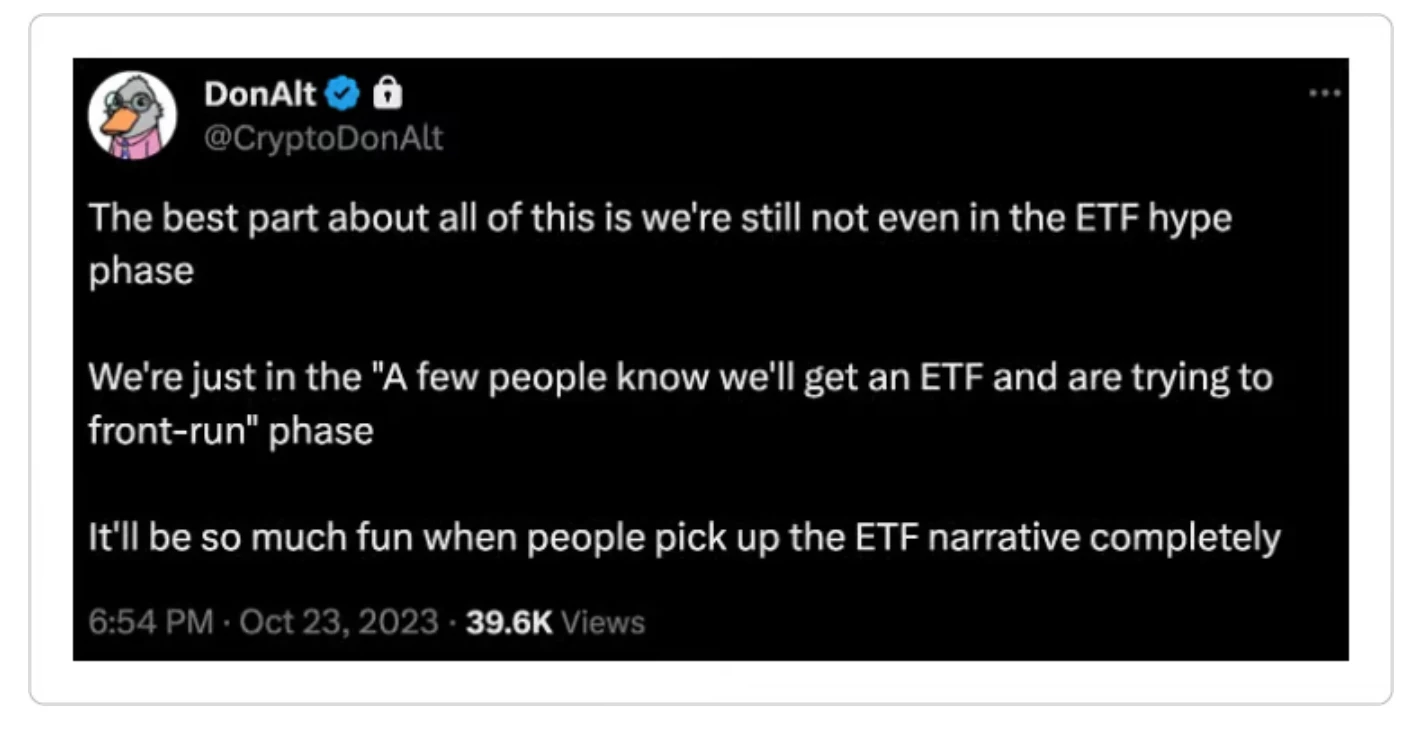
Task: Click the duck profile avatar
Action: coord(132,115)
